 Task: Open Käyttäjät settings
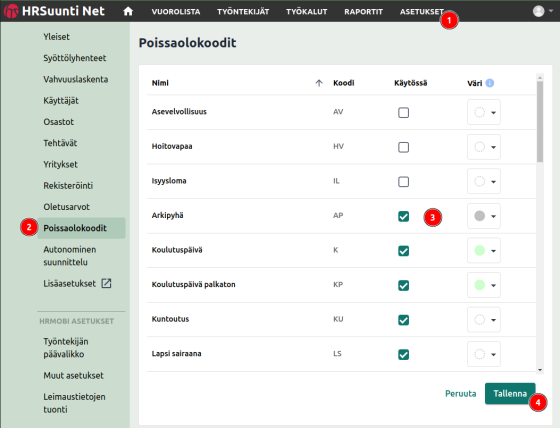click(x=61, y=100)
